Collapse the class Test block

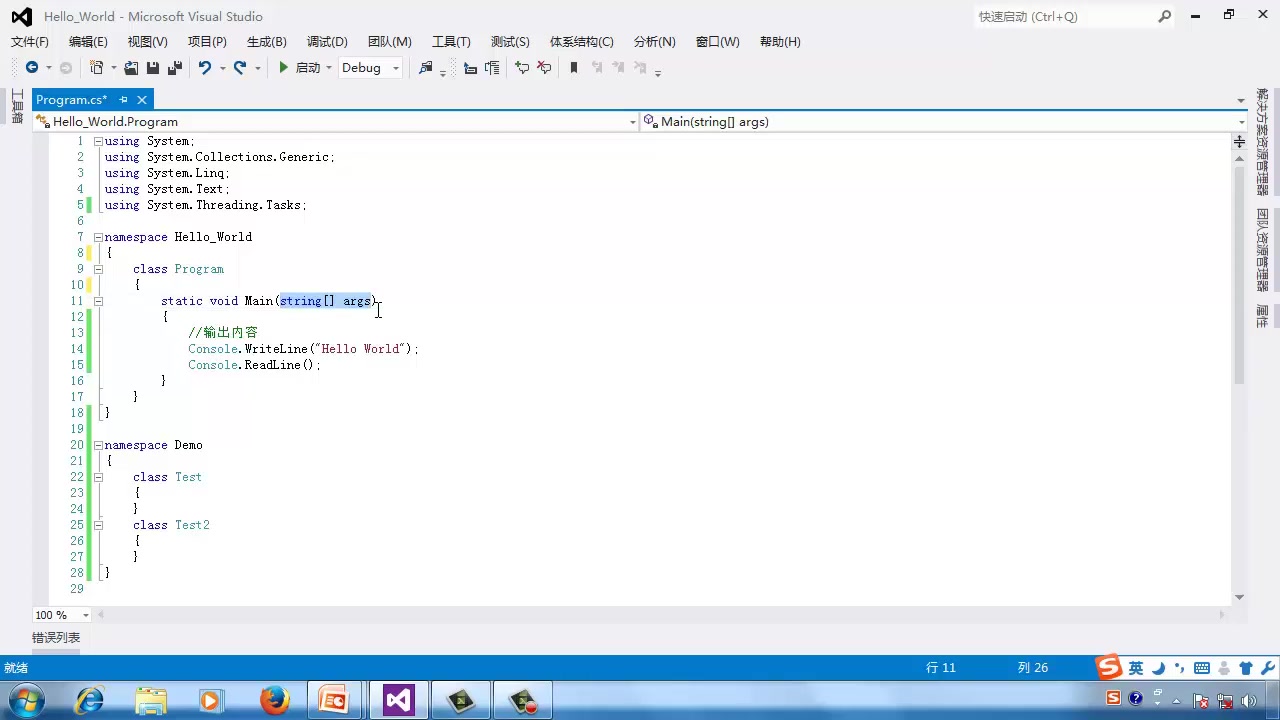pyautogui.click(x=98, y=477)
